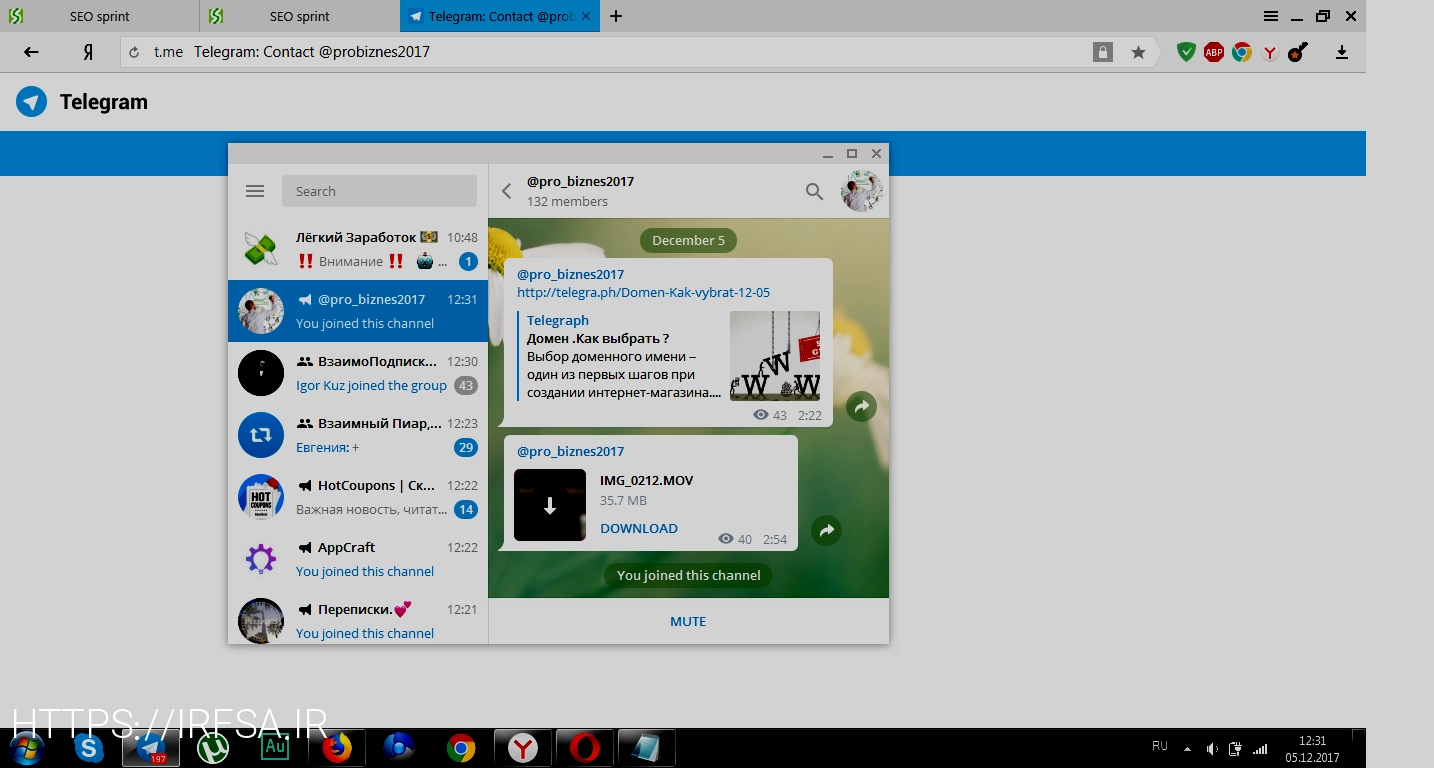Show hidden tray icons
Screen dimensions: 1434x768
click(1187, 749)
